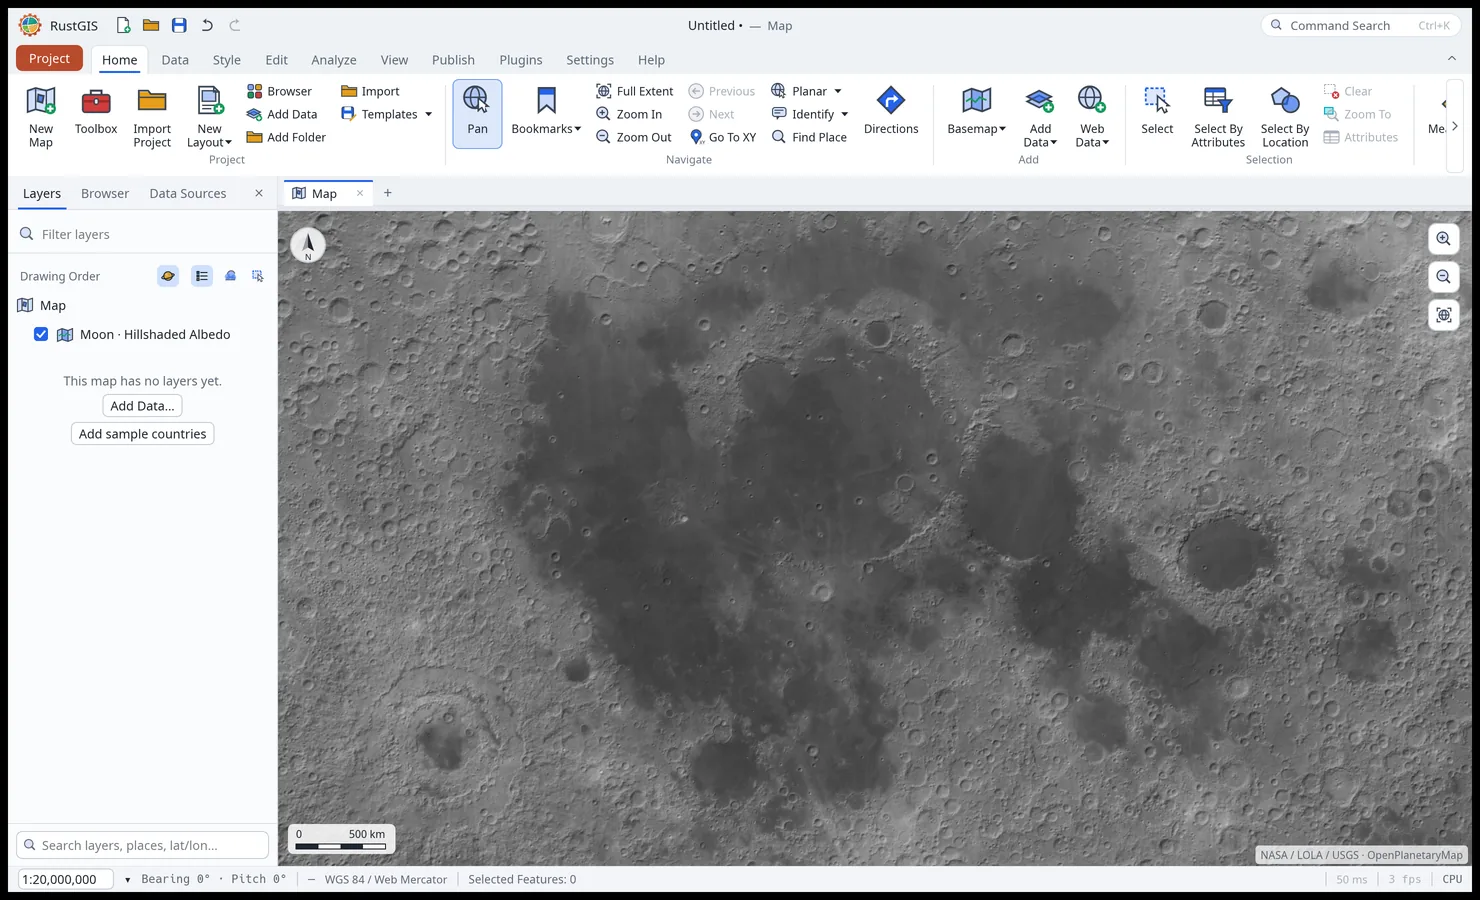Undo the last action
Image resolution: width=1480 pixels, height=900 pixels.
(207, 25)
